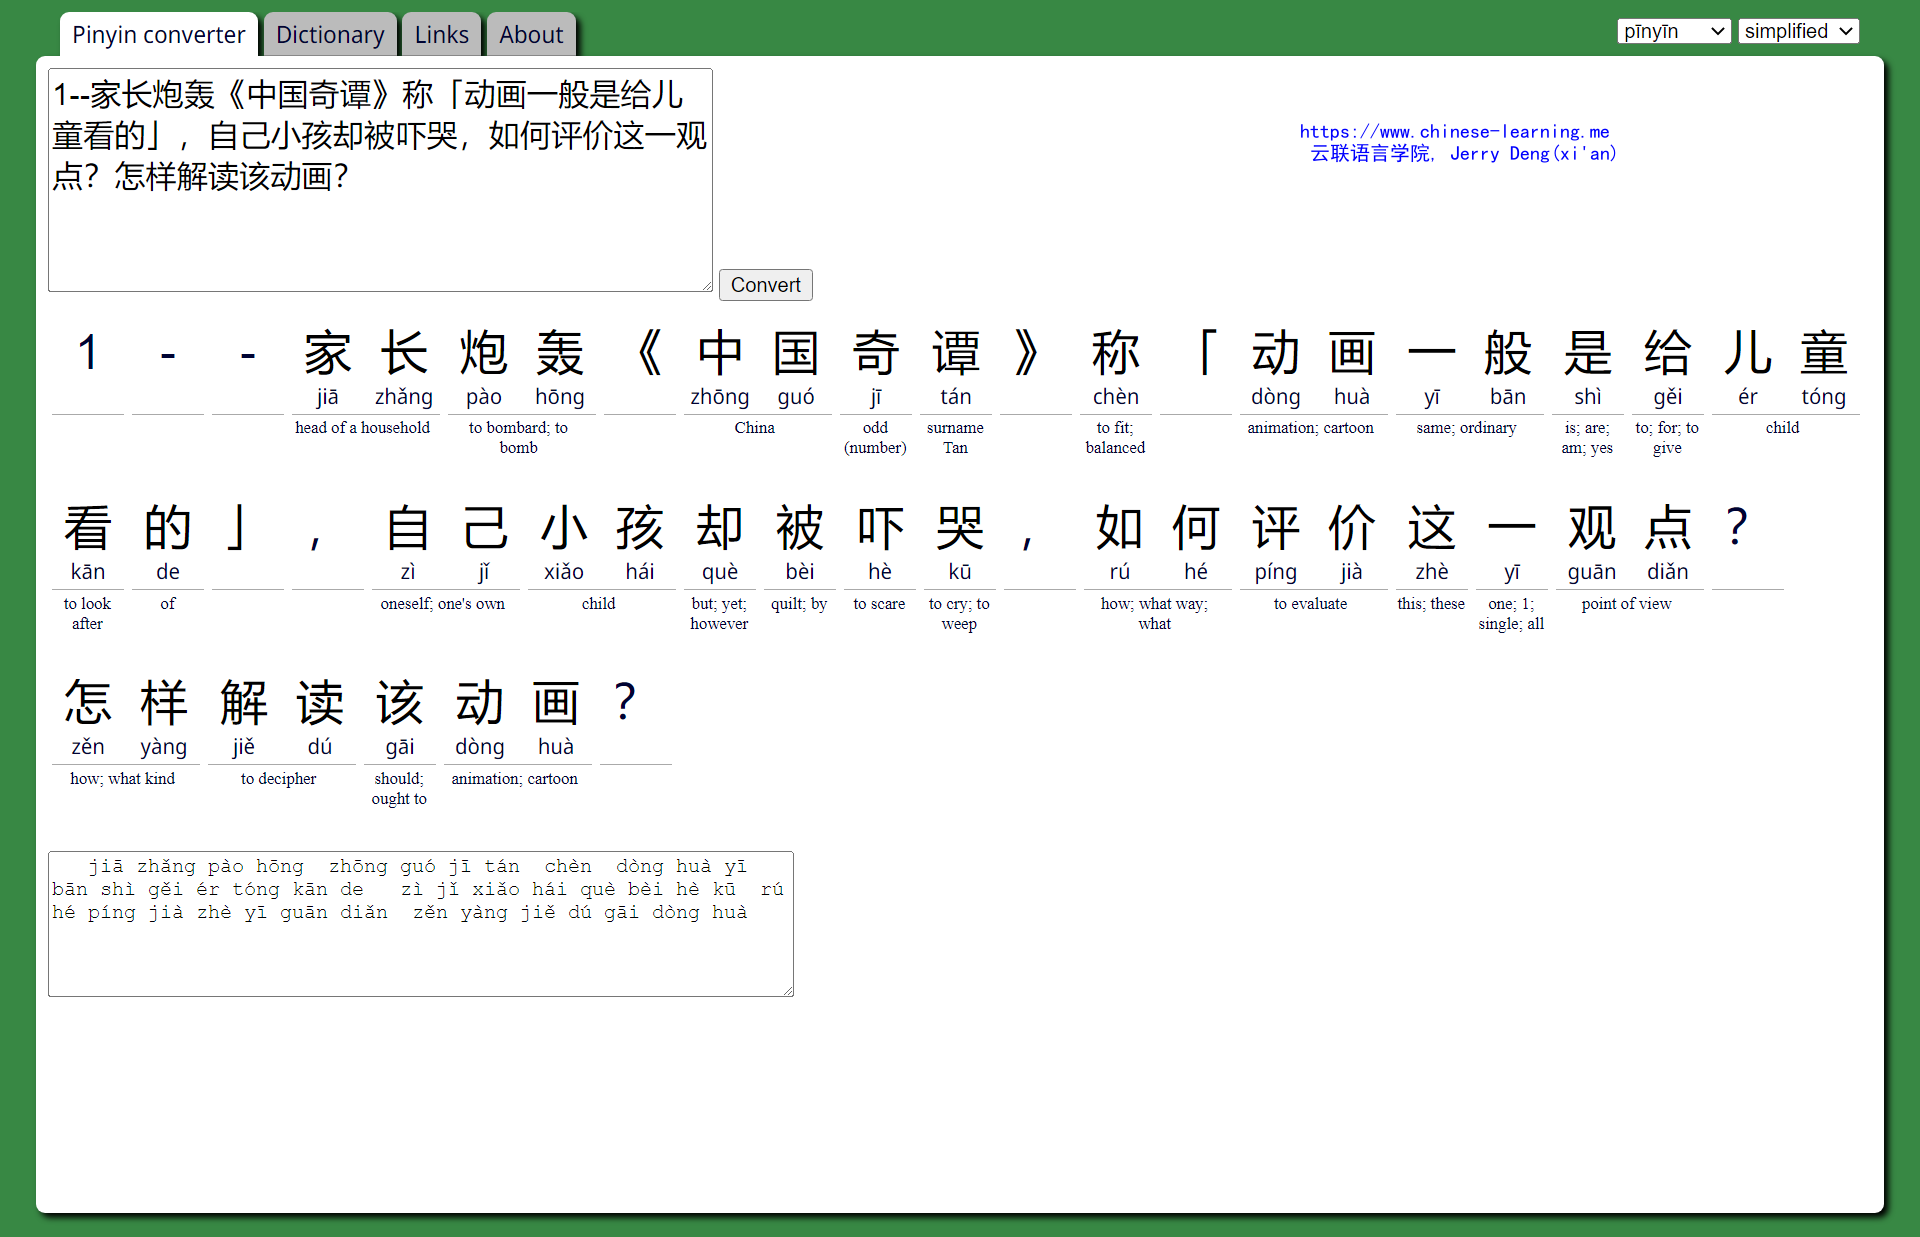Click the character 被 with pinyin bèi
Screen dimensions: 1920x1237
(x=799, y=528)
